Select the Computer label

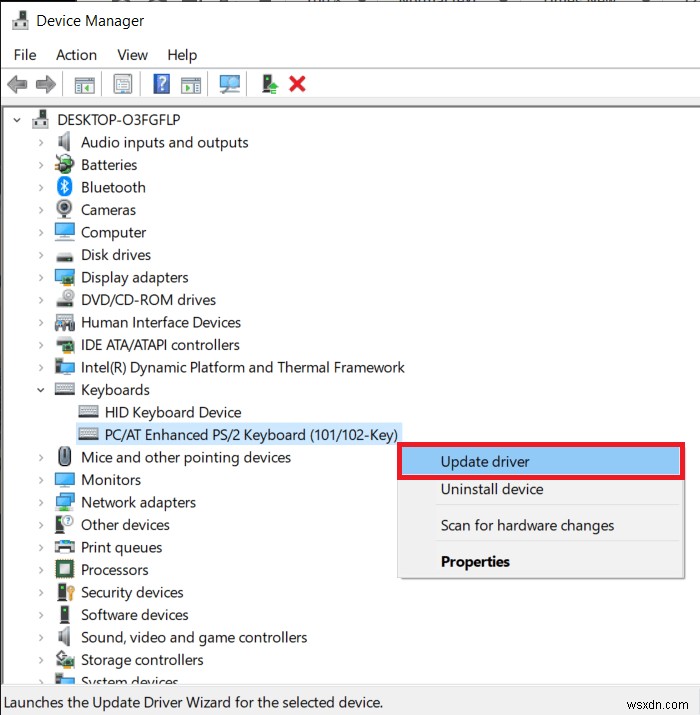coord(114,232)
